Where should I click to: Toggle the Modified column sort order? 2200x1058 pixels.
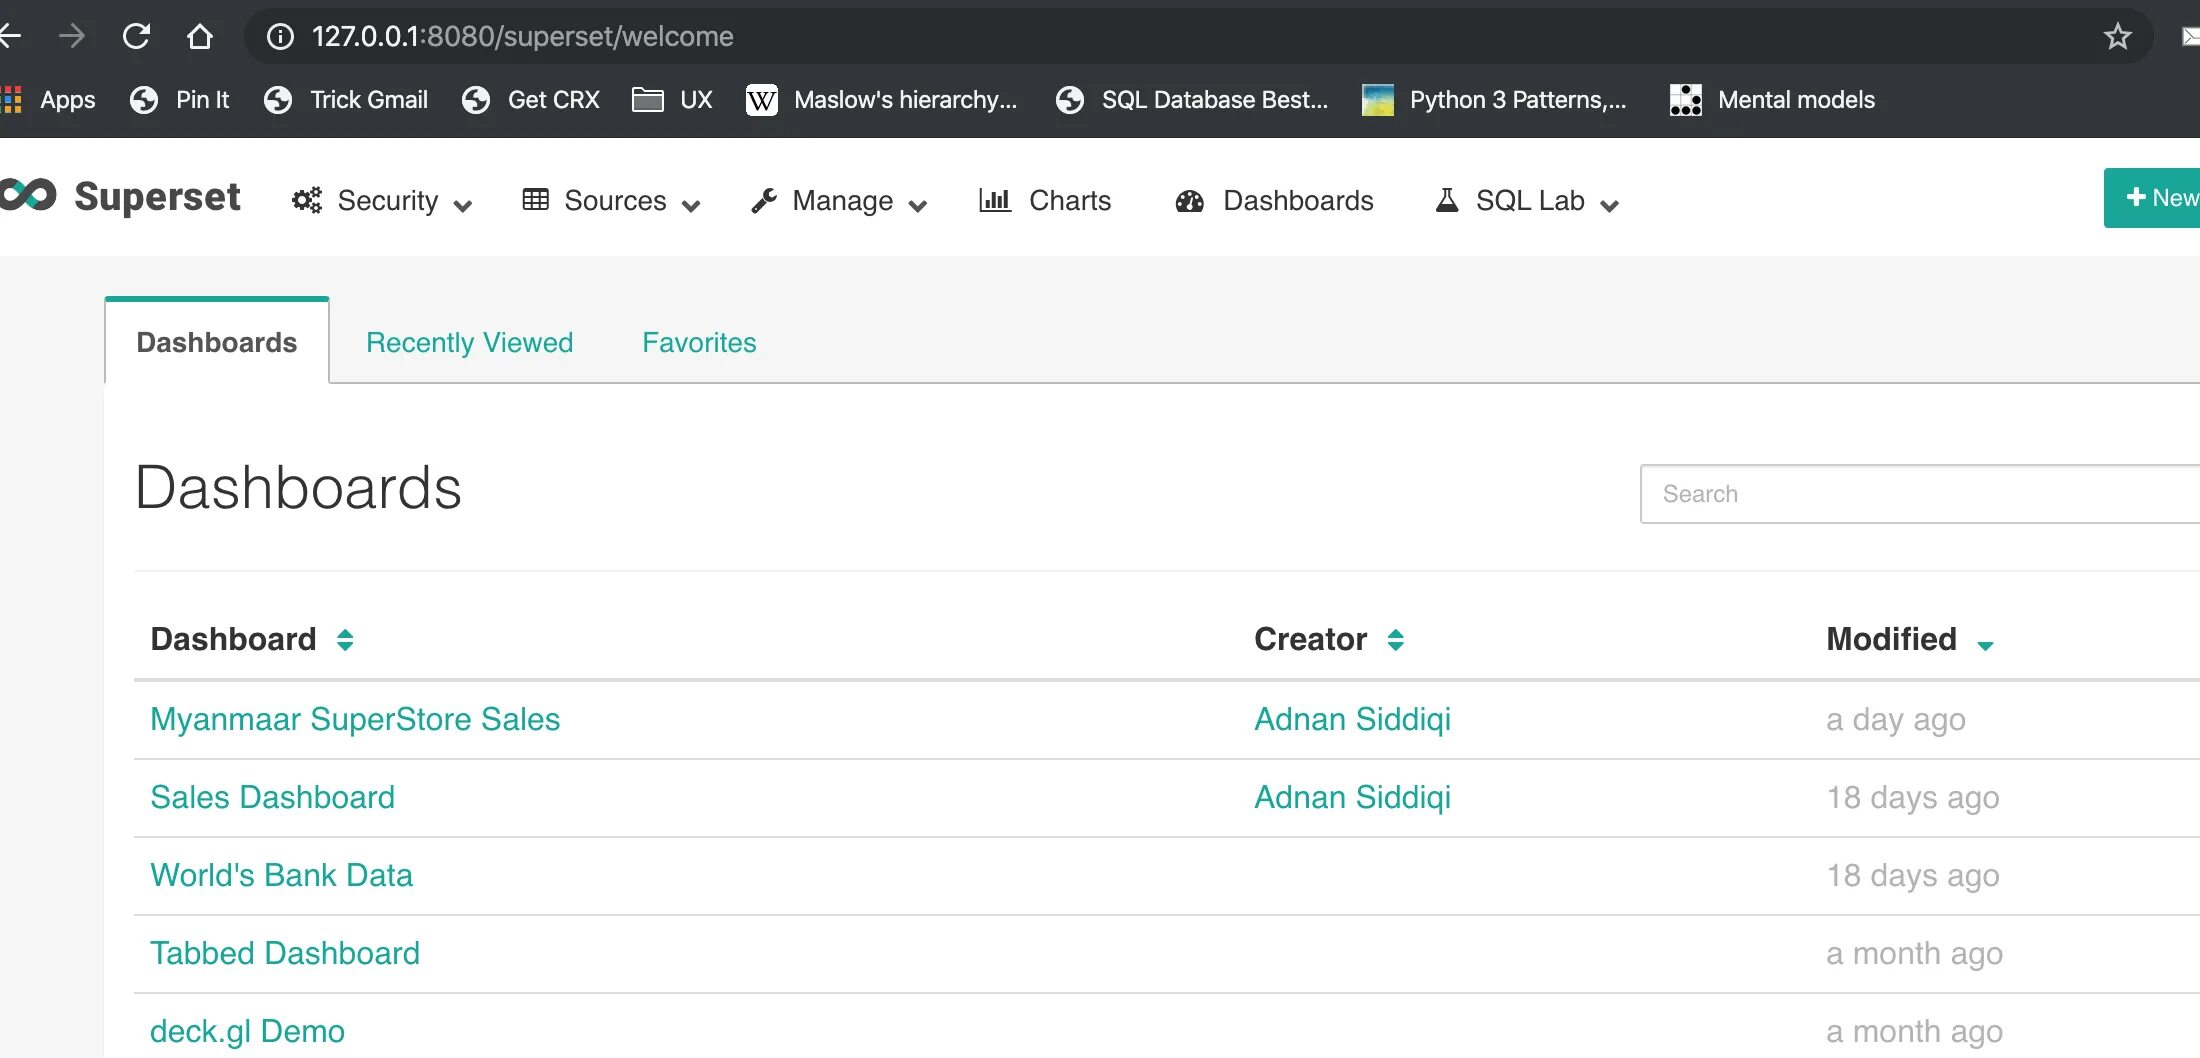(x=1985, y=645)
